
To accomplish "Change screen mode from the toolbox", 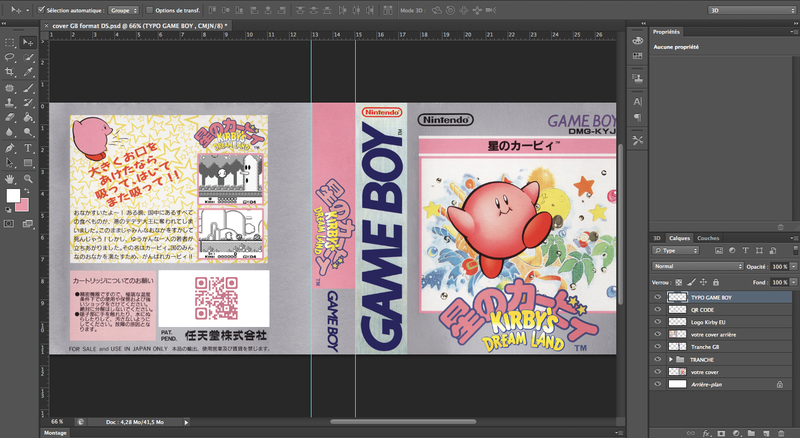I will click(x=28, y=224).
